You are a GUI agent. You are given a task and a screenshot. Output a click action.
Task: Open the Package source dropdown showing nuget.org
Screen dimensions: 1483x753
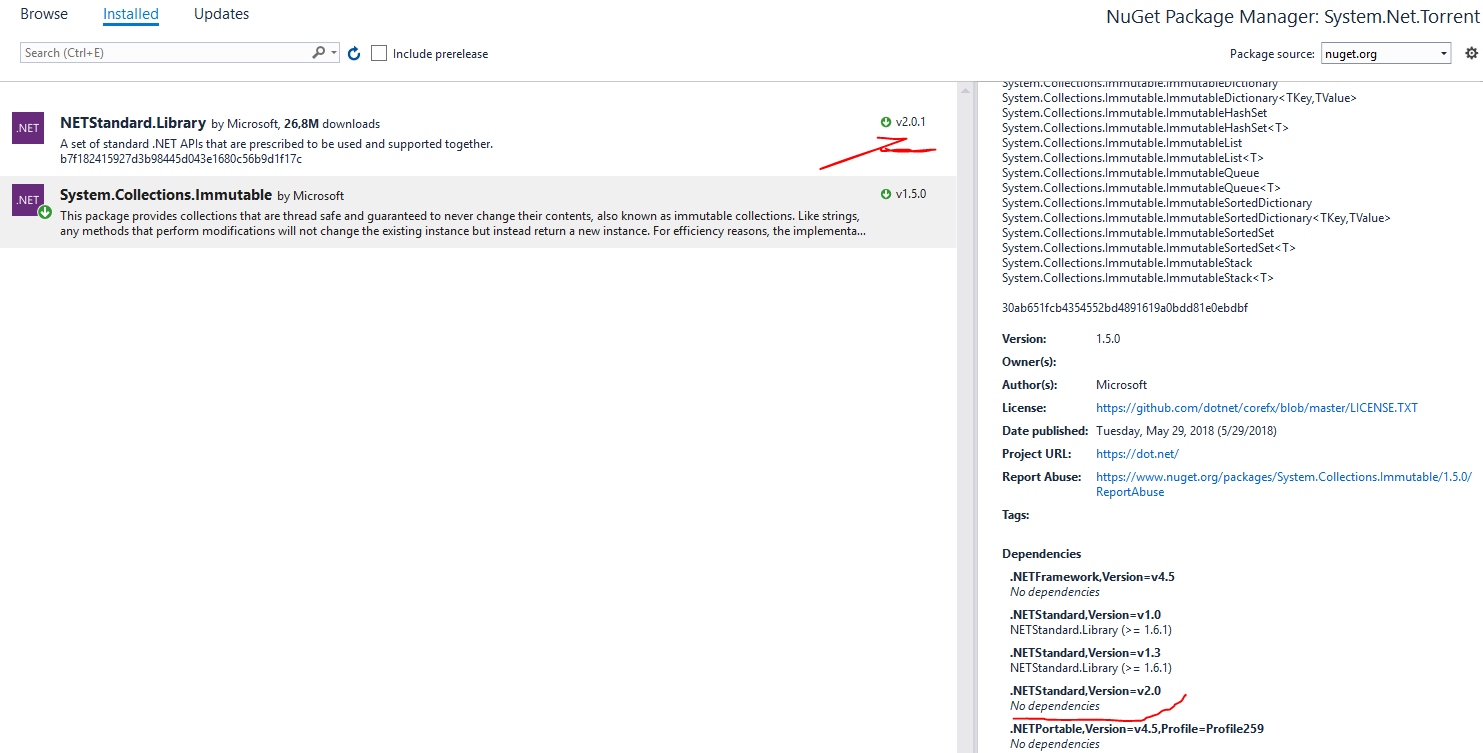(1386, 53)
